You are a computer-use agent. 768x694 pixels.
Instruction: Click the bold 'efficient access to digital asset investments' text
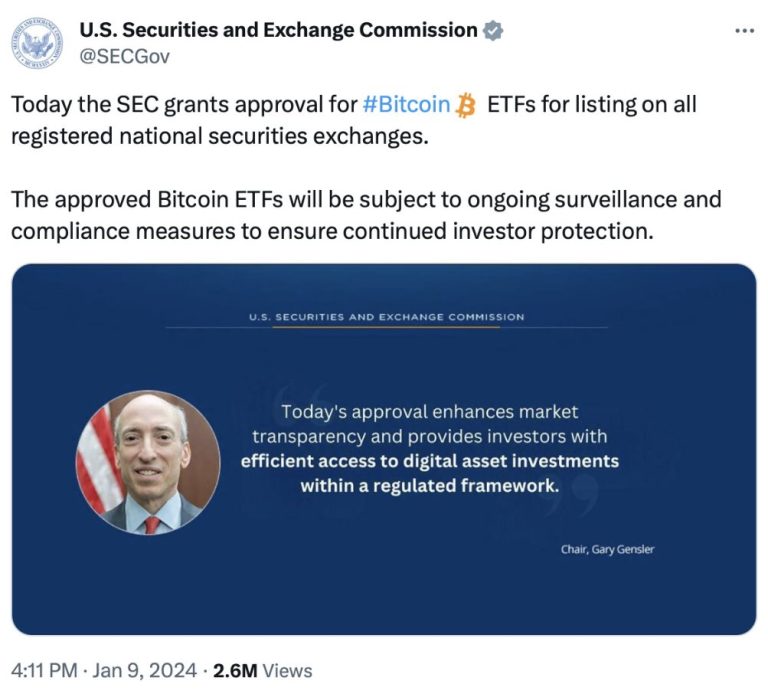[430, 461]
